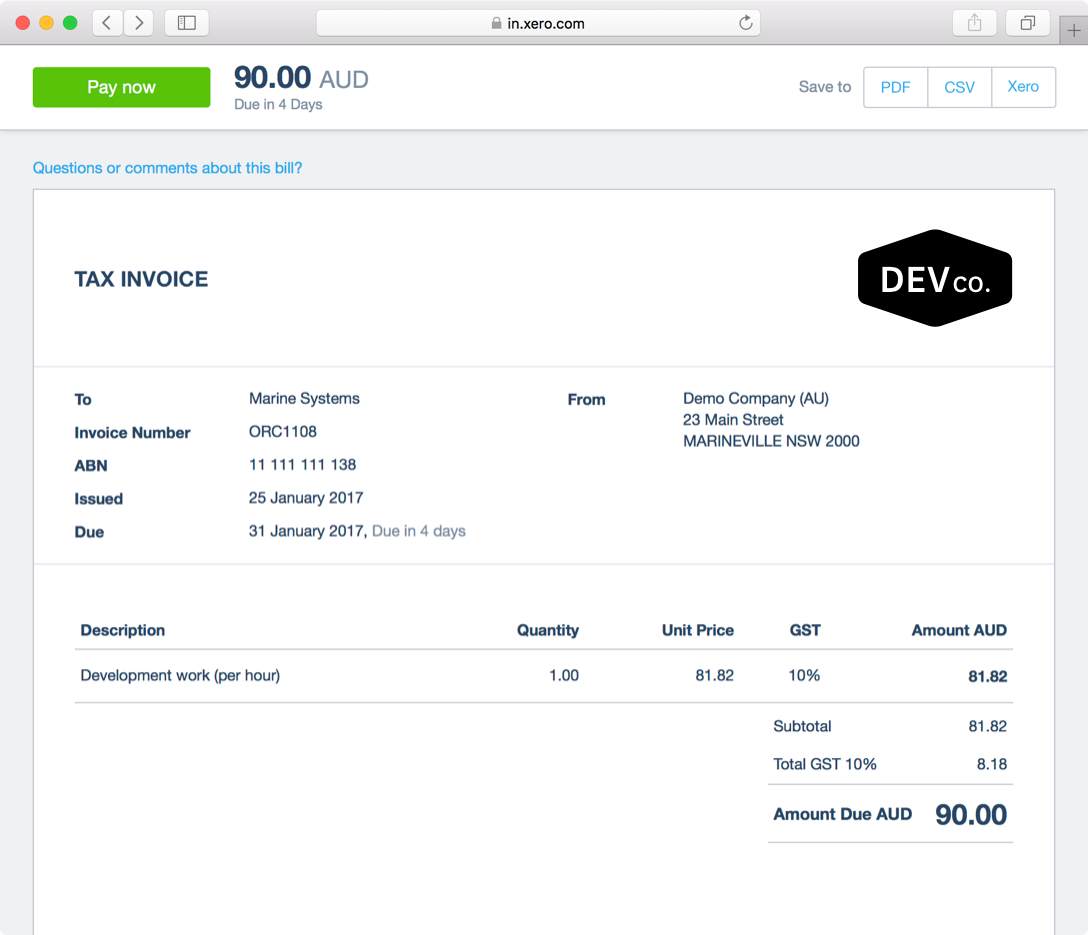Show the tab overview
The height and width of the screenshot is (935, 1088).
point(1028,22)
